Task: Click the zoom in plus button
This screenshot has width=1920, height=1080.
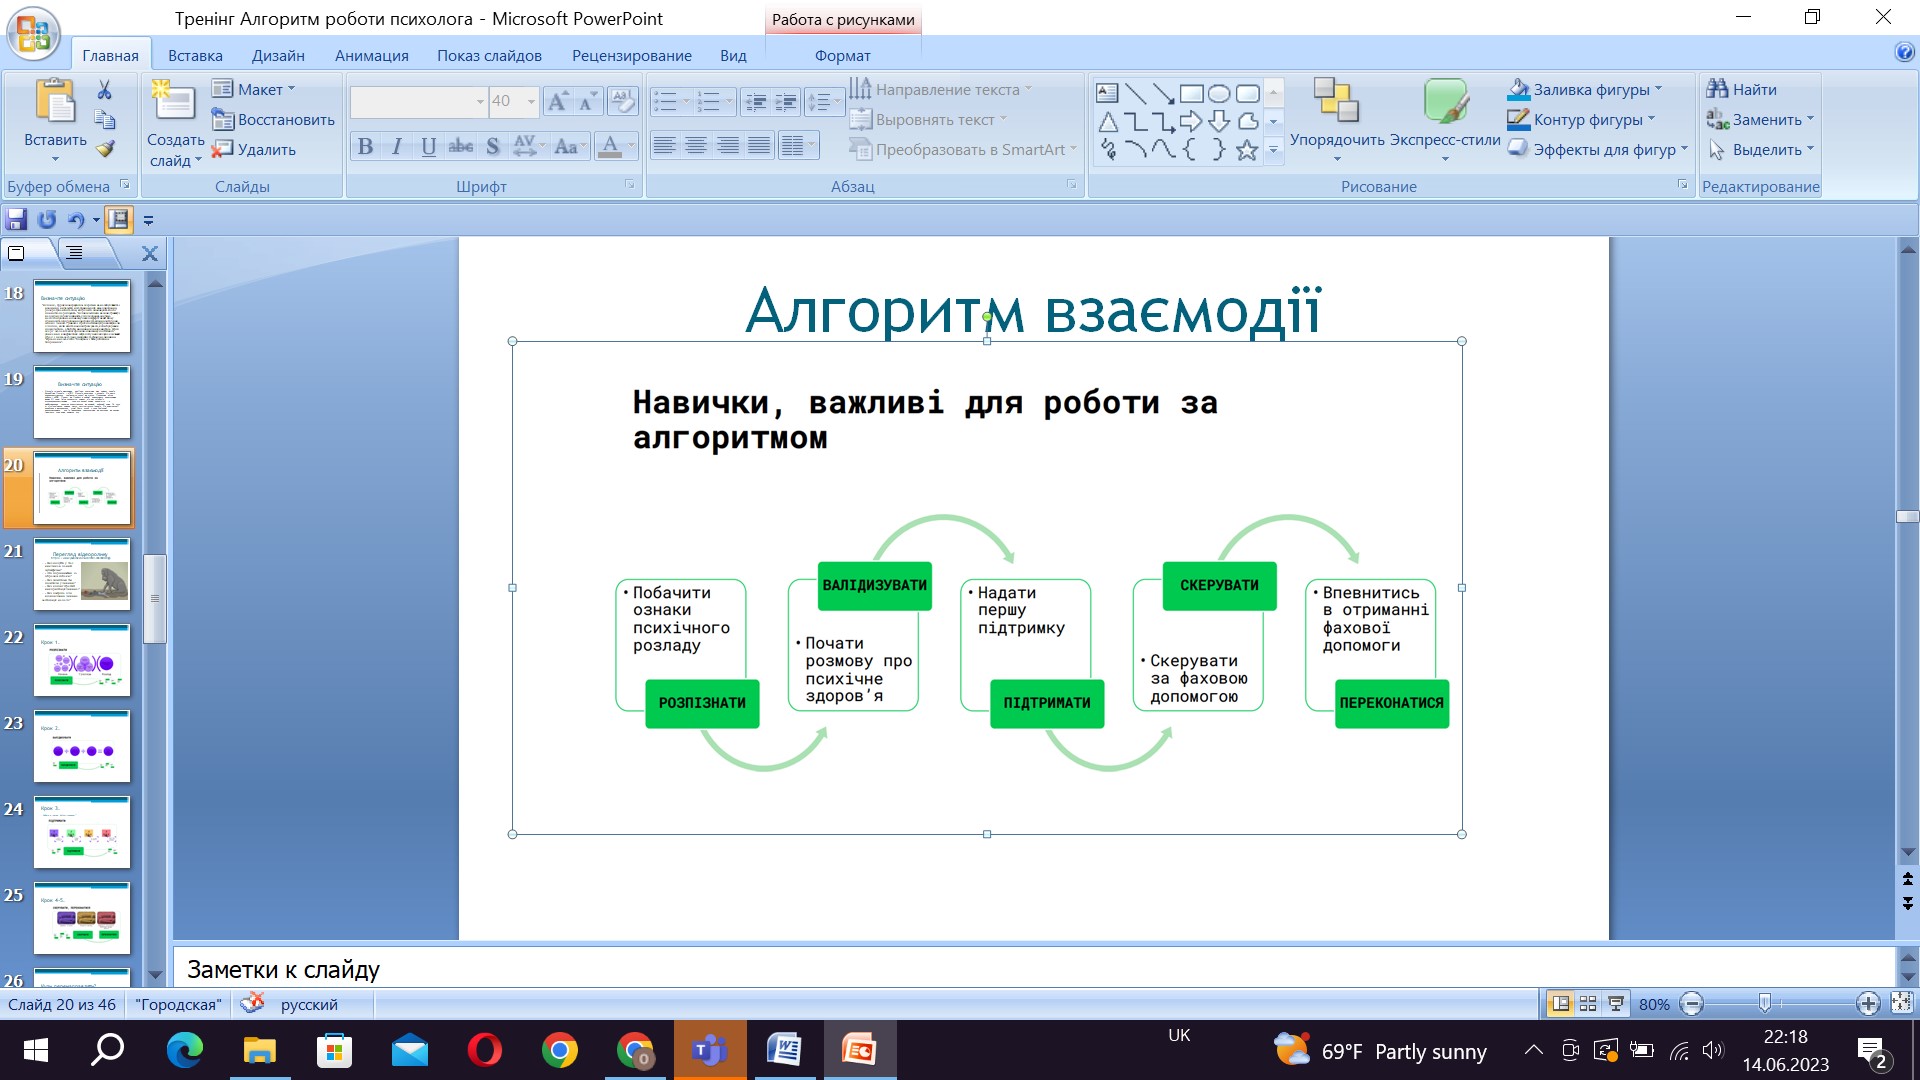Action: [1867, 1004]
